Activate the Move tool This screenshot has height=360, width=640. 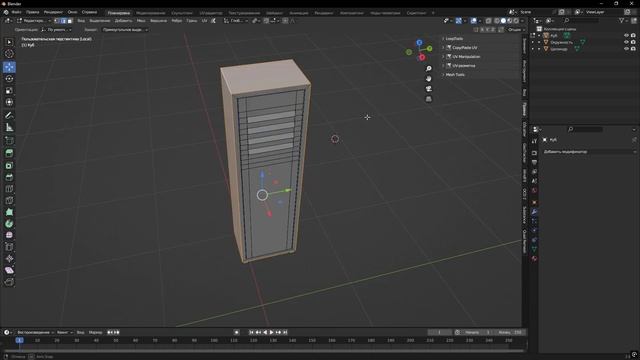point(9,67)
